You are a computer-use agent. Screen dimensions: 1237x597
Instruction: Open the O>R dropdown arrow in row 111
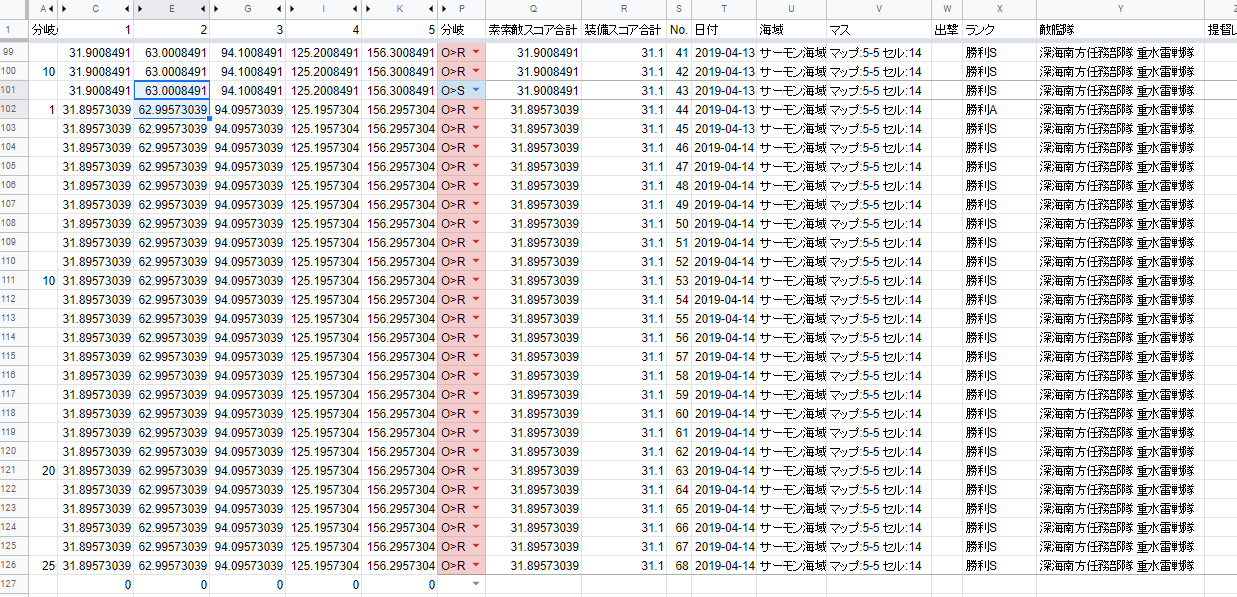tap(476, 281)
